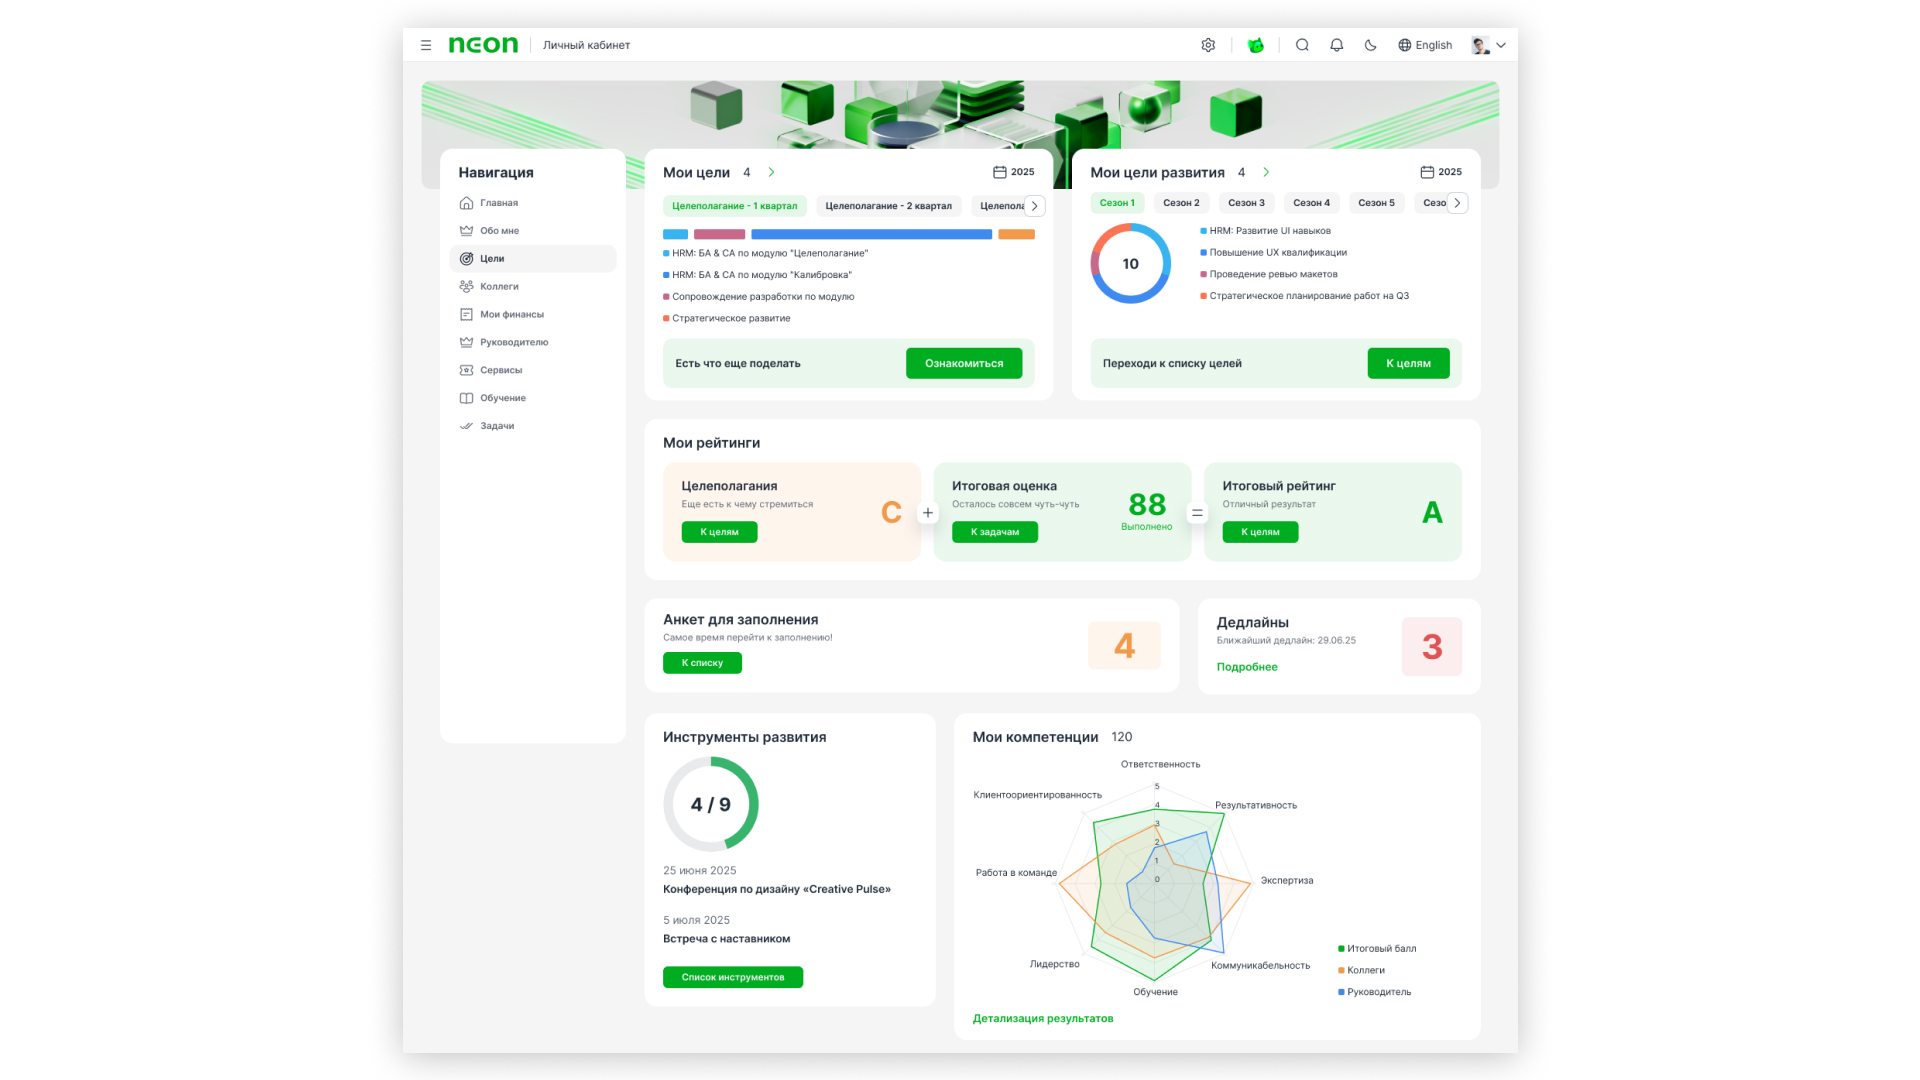Click the NEON logo

[483, 45]
